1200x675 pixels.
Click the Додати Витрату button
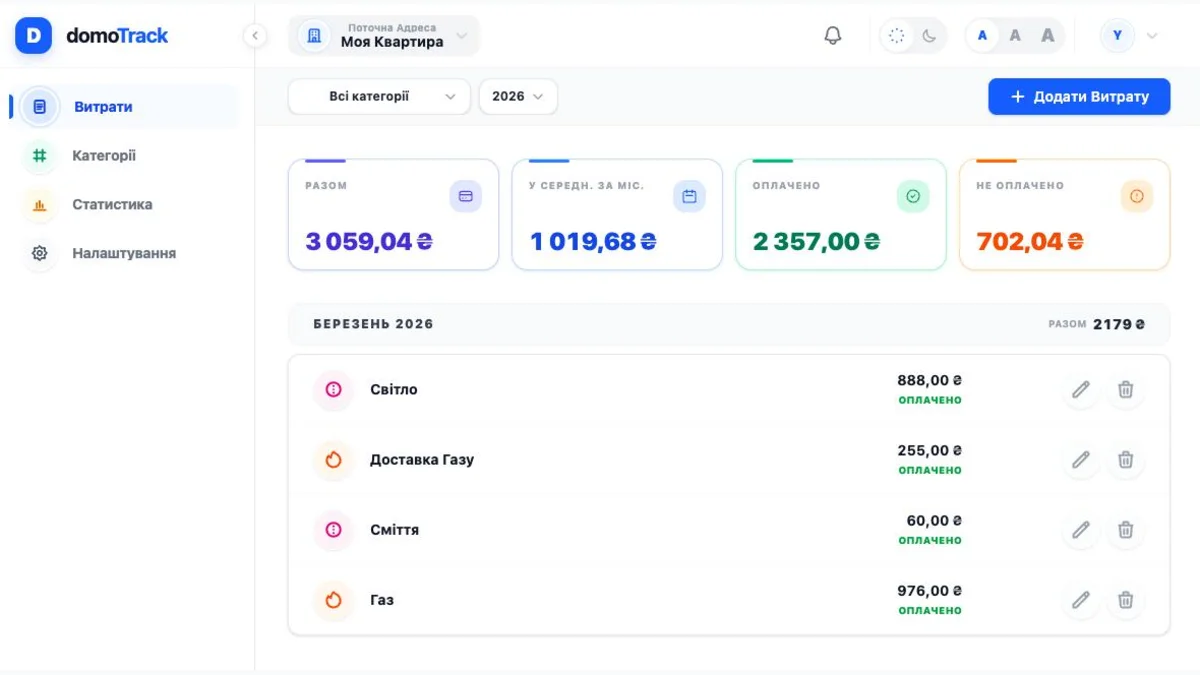click(x=1079, y=96)
